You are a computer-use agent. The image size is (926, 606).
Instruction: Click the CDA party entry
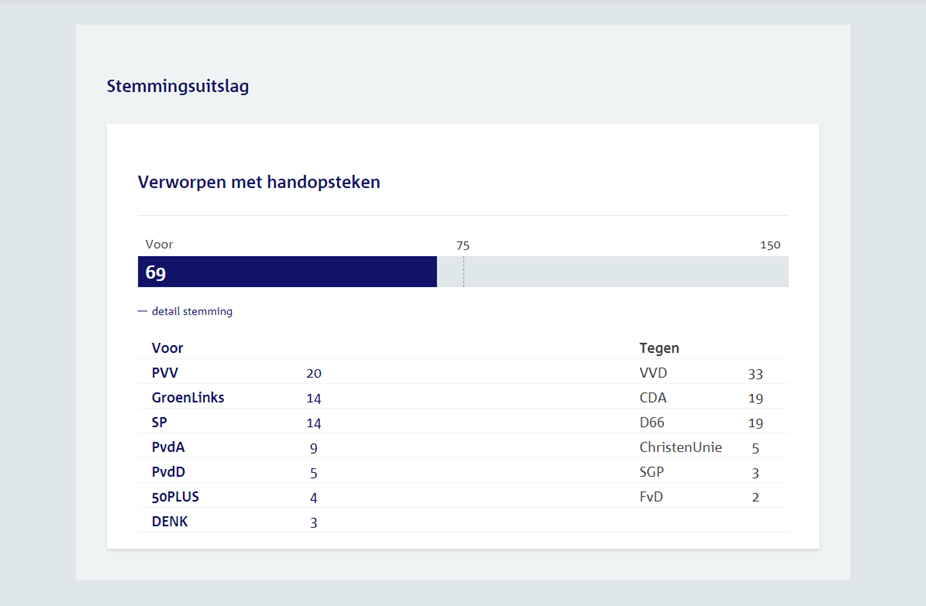pyautogui.click(x=653, y=397)
